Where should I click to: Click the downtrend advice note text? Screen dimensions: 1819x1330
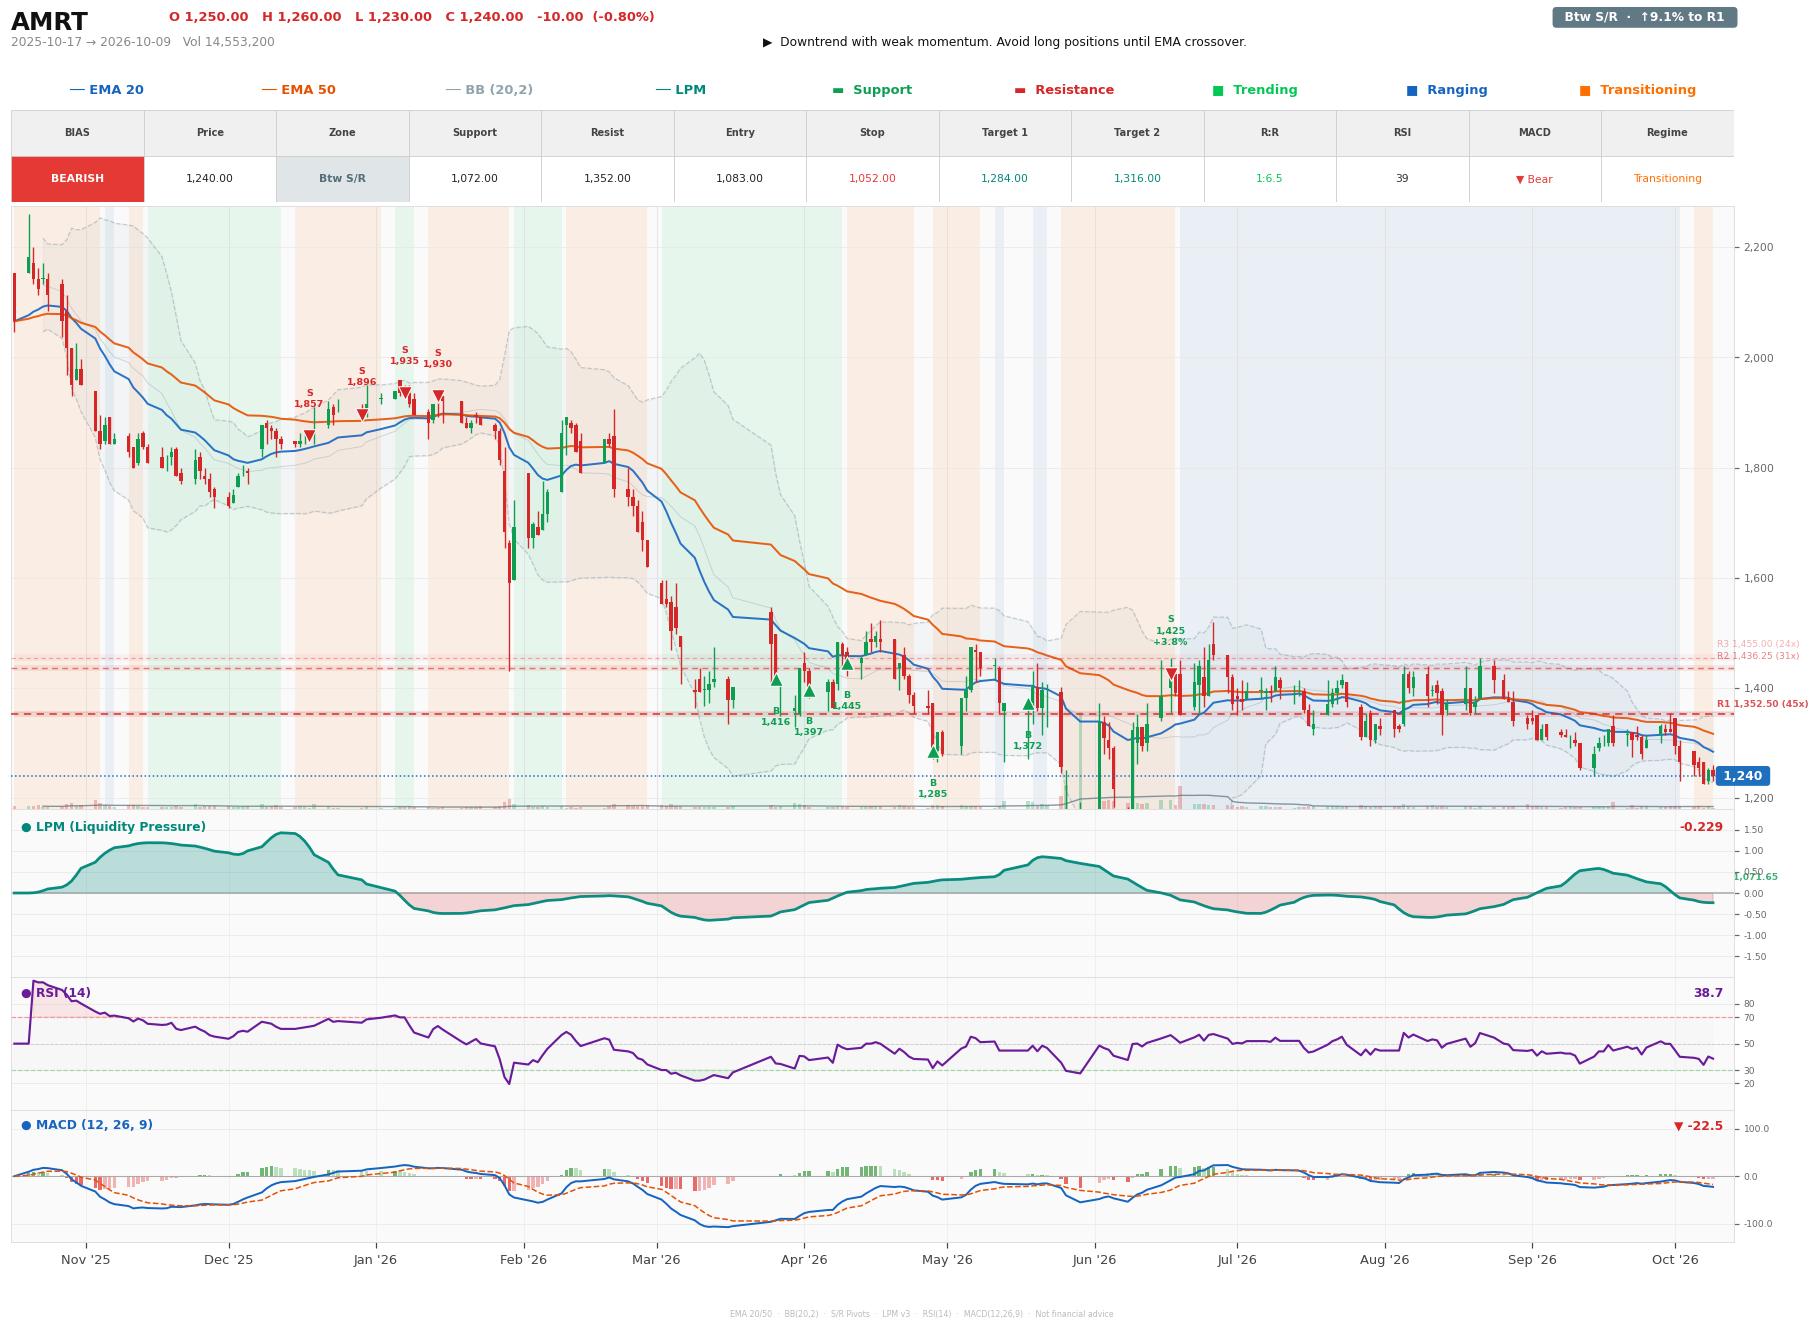point(1005,42)
